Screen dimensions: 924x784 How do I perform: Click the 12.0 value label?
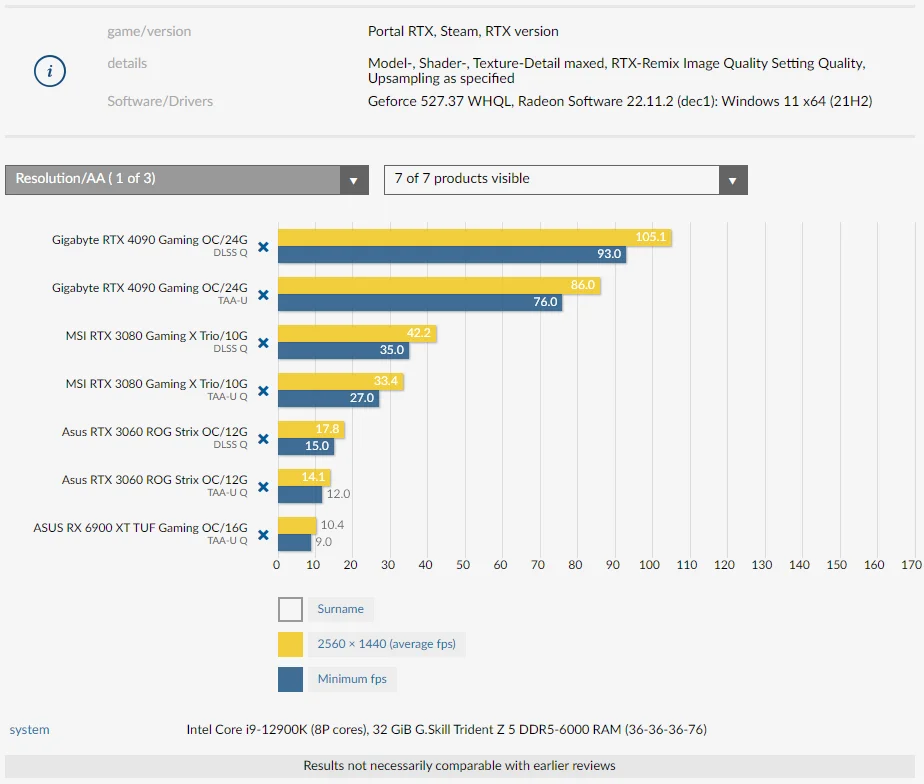pyautogui.click(x=338, y=494)
